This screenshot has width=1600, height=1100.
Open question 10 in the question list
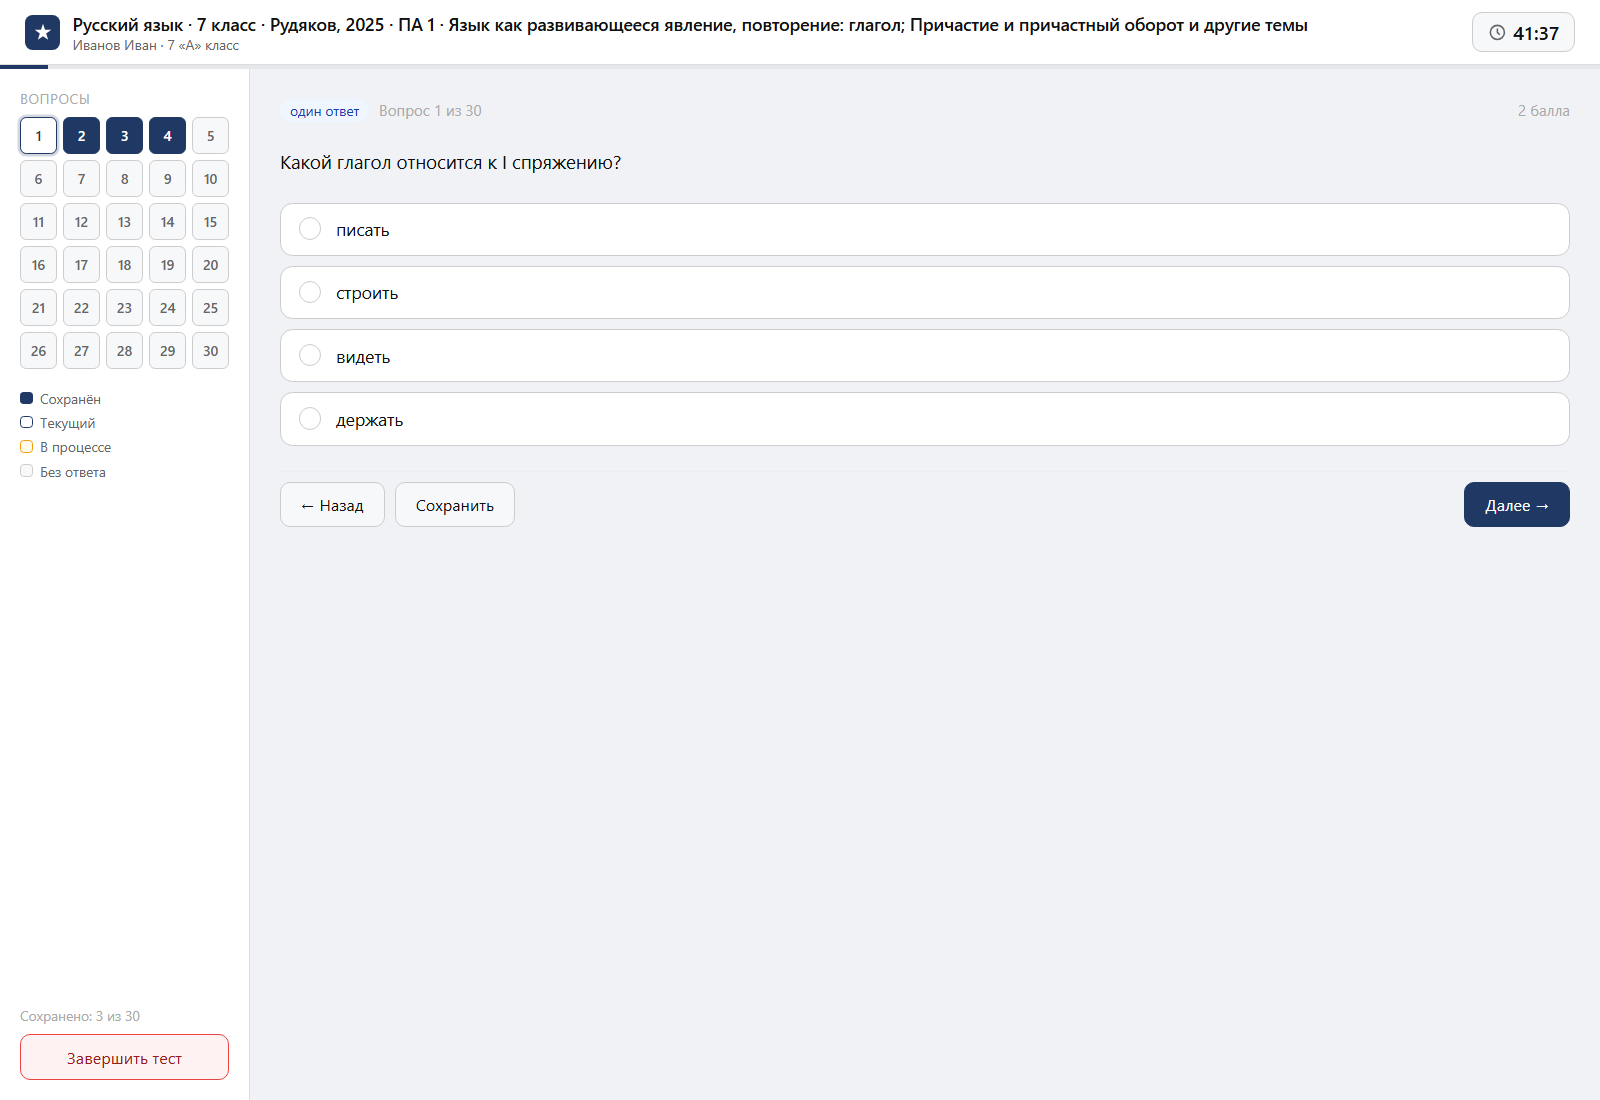click(x=210, y=179)
